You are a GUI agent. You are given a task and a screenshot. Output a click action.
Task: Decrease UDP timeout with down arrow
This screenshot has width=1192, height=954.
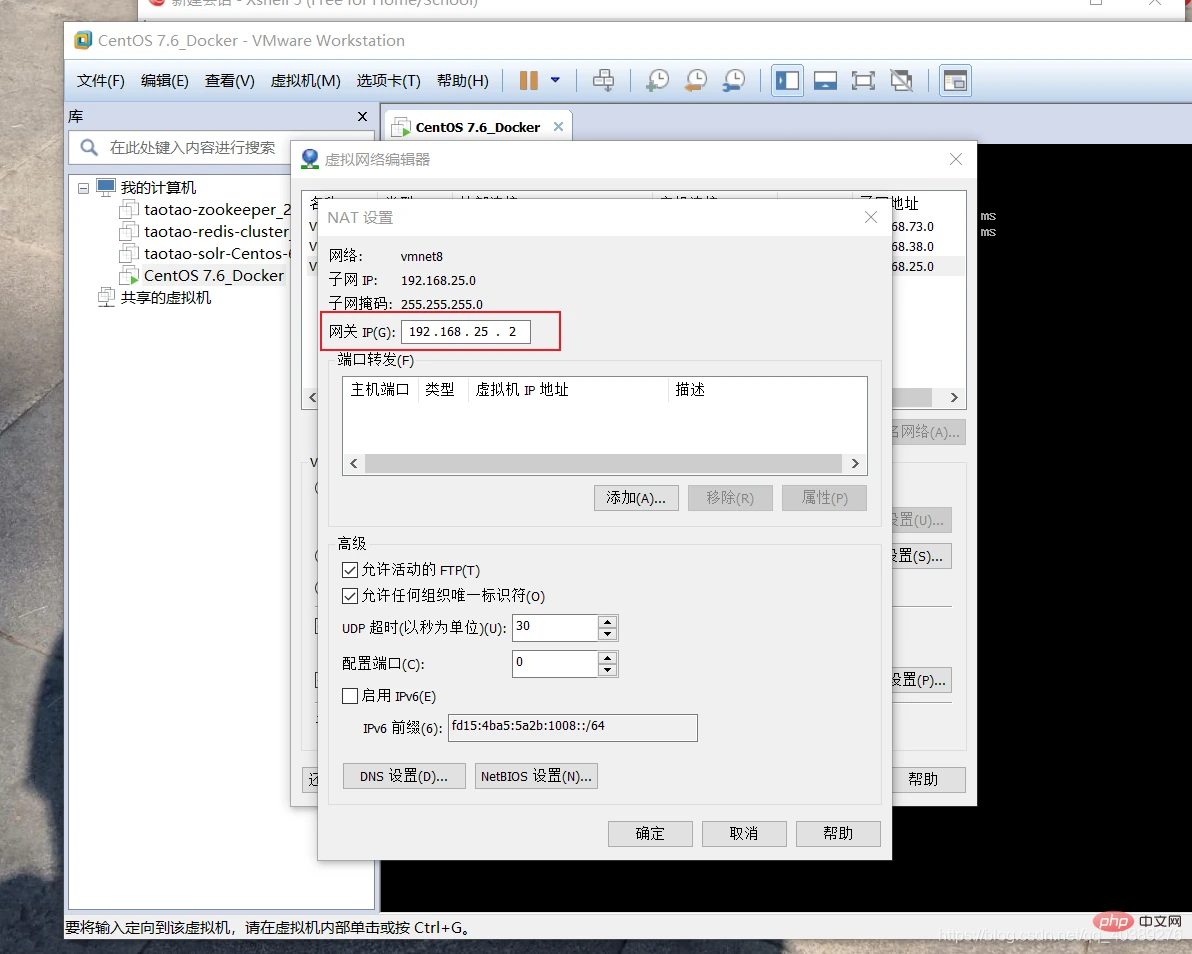click(607, 634)
